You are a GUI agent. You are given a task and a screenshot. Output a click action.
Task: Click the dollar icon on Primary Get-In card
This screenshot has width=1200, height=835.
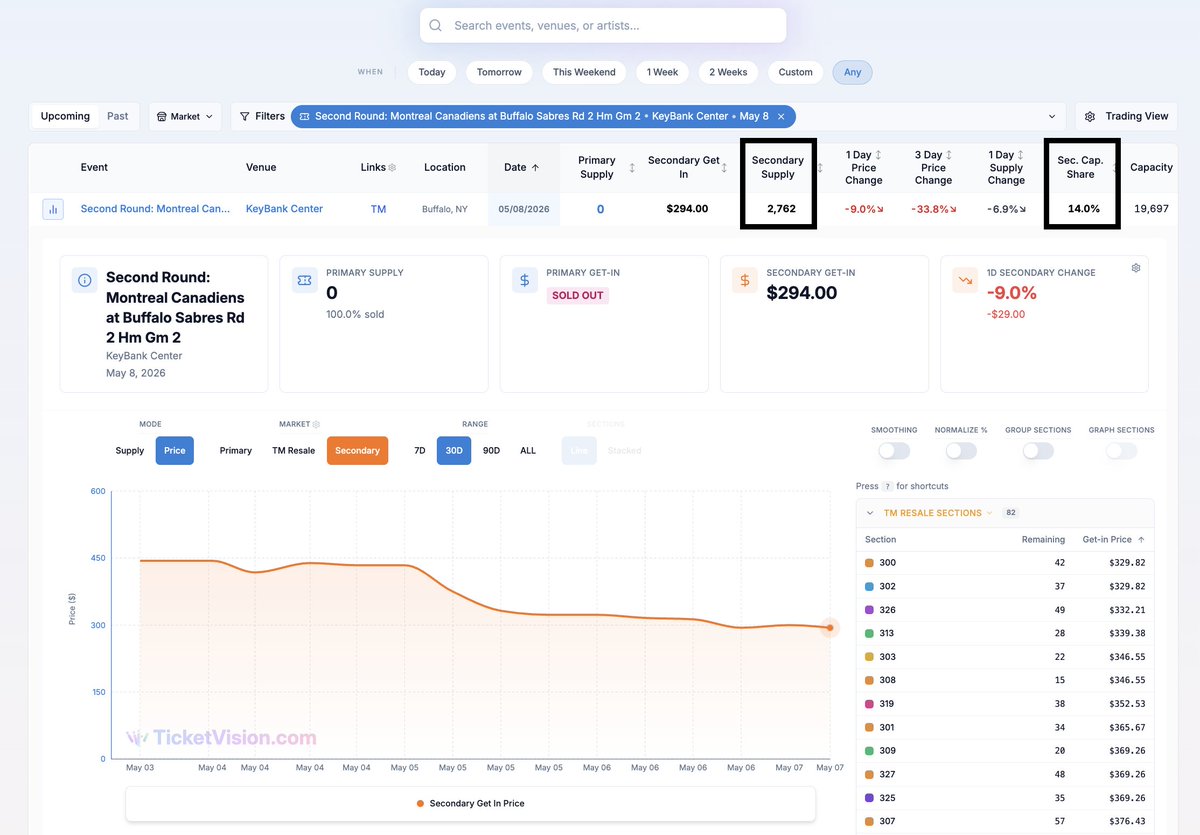pos(525,280)
